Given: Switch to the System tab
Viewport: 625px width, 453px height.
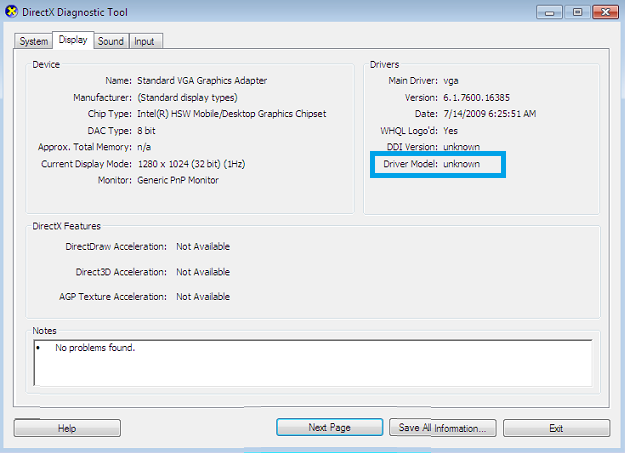Looking at the screenshot, I should pos(33,41).
